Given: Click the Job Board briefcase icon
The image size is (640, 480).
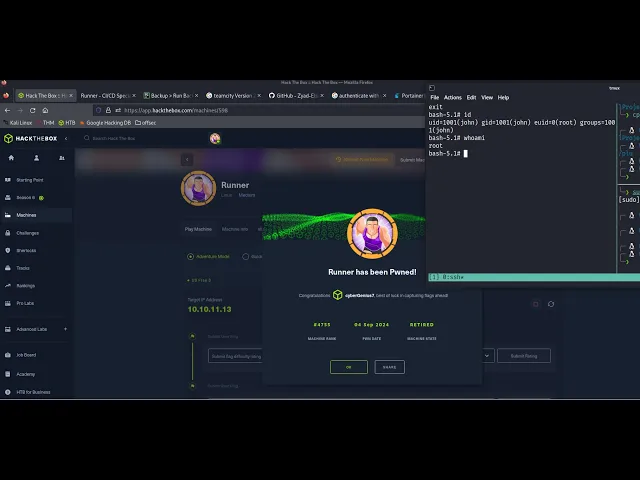Looking at the screenshot, I should 8,355.
